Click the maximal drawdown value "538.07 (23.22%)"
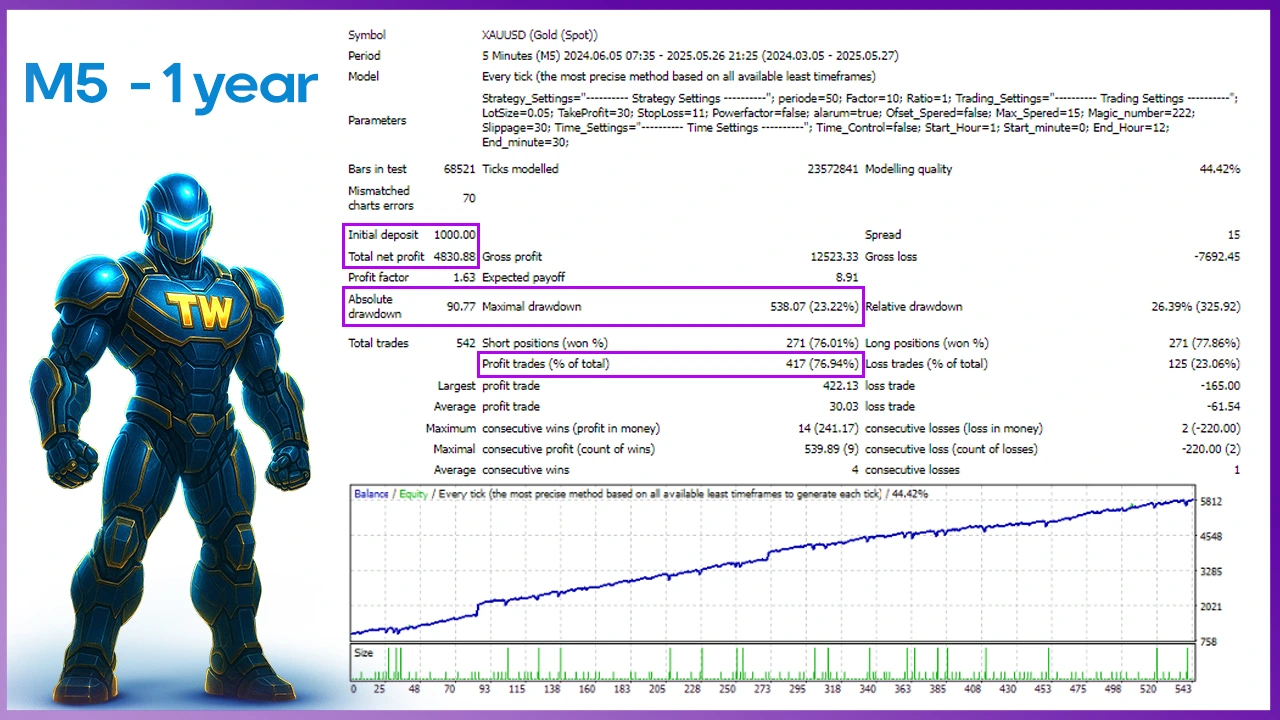The image size is (1280, 720). coord(814,307)
